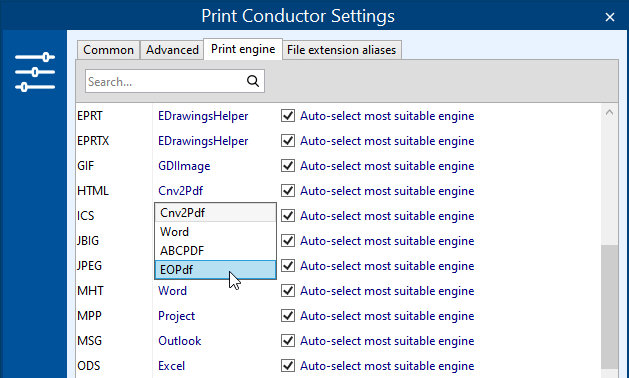Select the ICS file type label
The width and height of the screenshot is (629, 378).
click(x=86, y=216)
